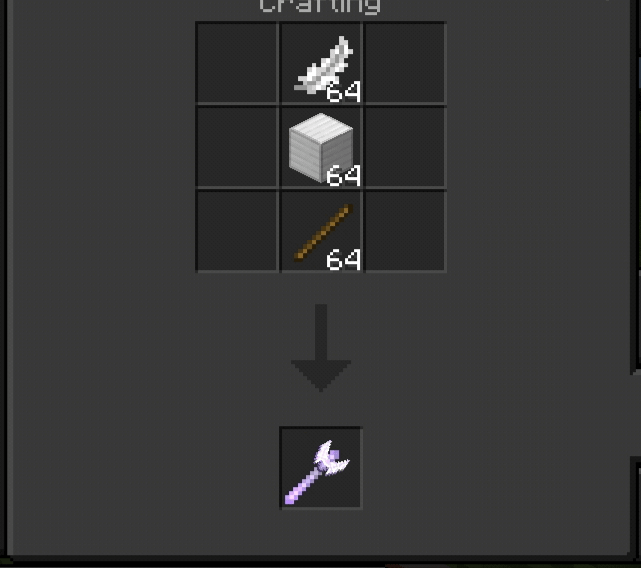Click the top face of the iron block
The image size is (641, 568).
pos(321,128)
